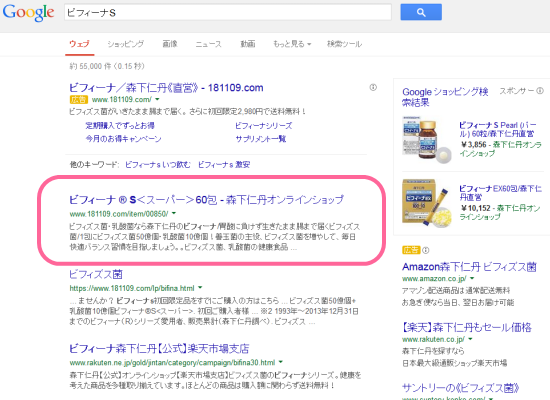The image size is (550, 400).
Task: Click the price text ¥3,856
Action: [474, 145]
